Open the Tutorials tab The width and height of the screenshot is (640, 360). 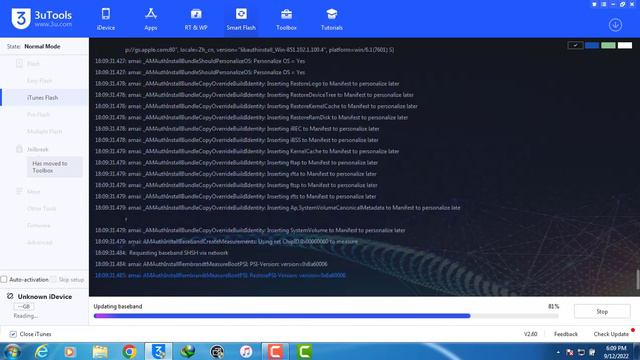(331, 19)
